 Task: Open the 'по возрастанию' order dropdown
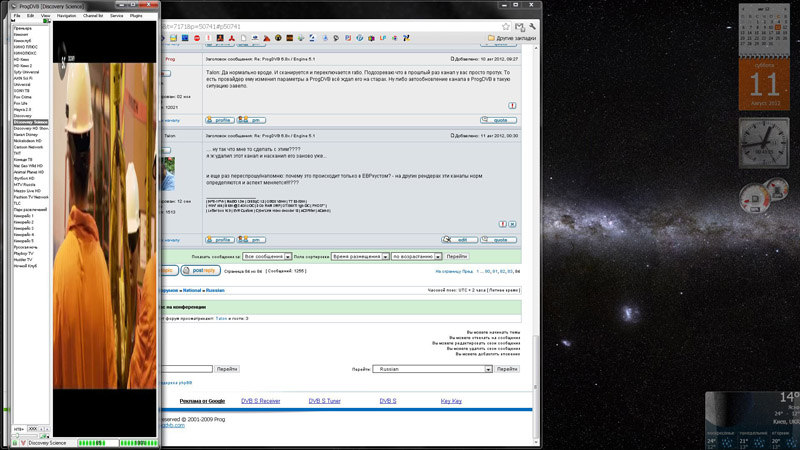click(x=418, y=257)
